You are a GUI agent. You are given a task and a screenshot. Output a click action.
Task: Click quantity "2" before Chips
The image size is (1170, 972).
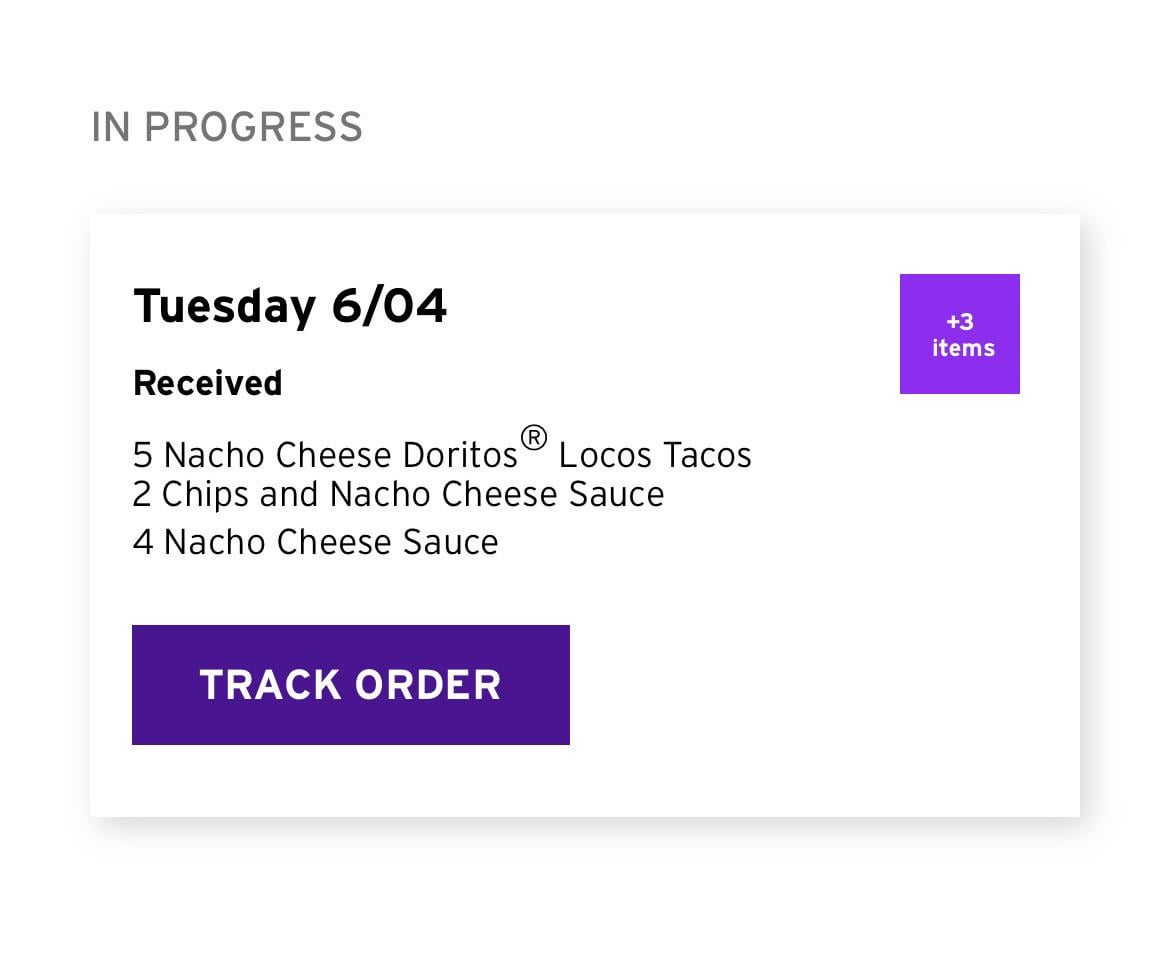click(x=142, y=494)
